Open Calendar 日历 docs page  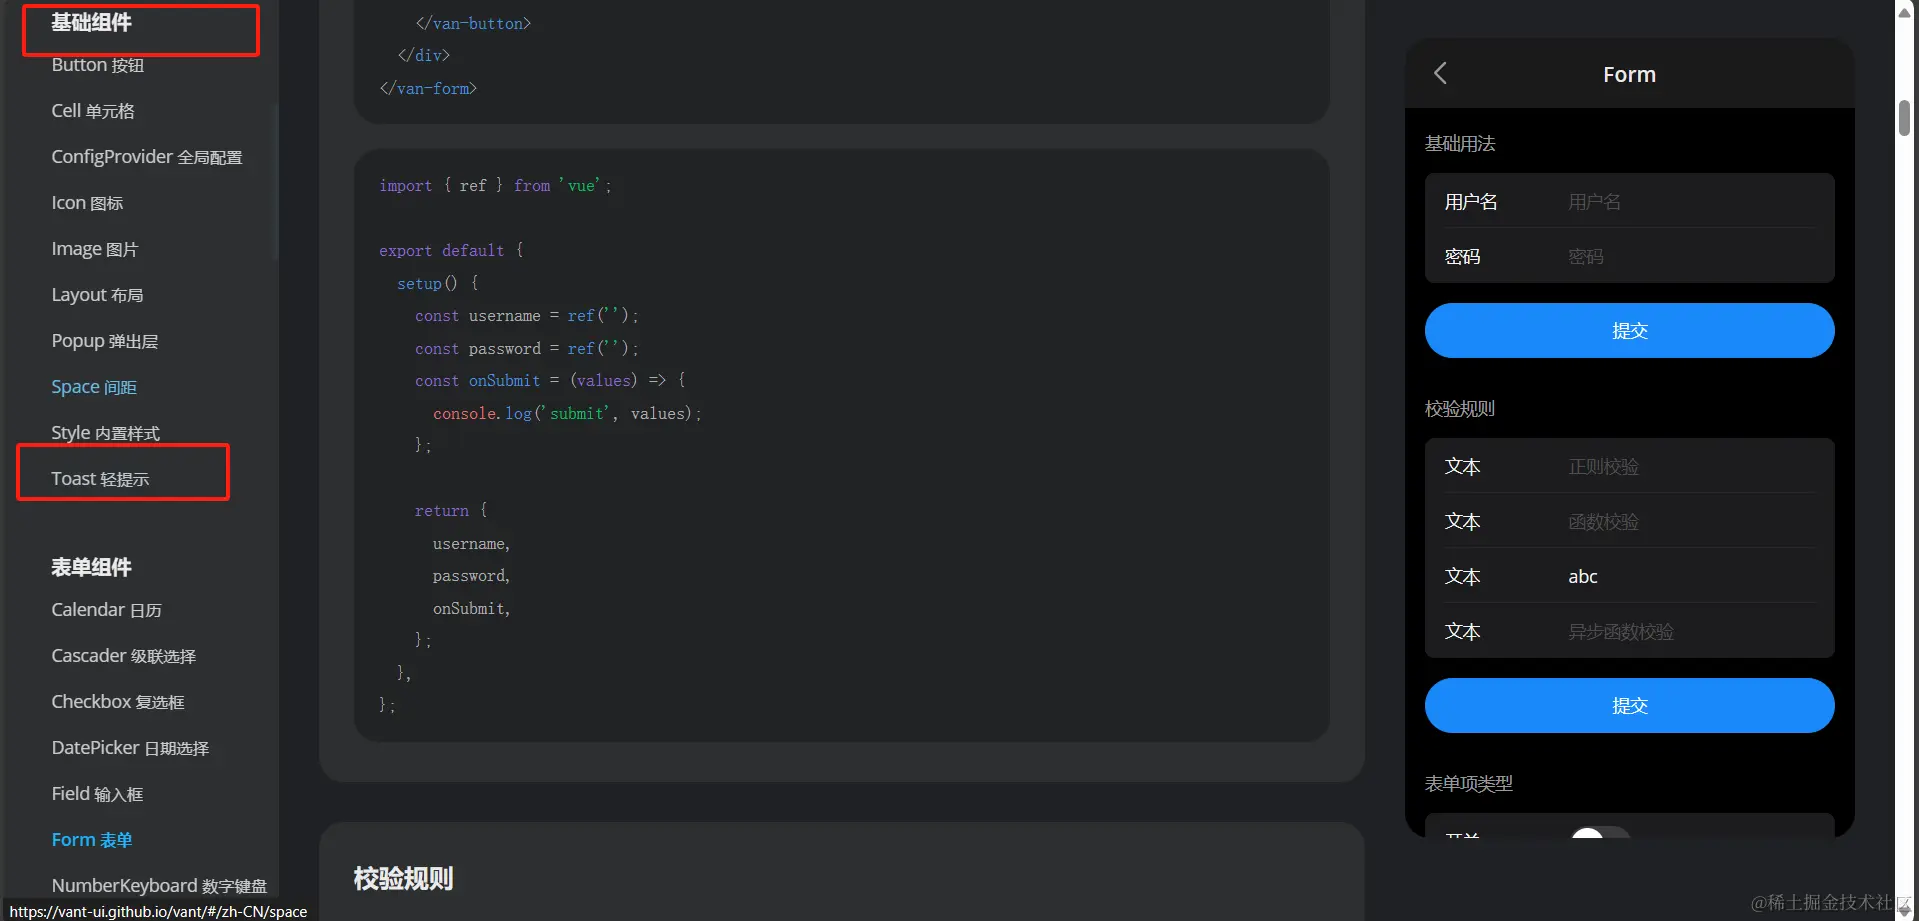coord(106,610)
